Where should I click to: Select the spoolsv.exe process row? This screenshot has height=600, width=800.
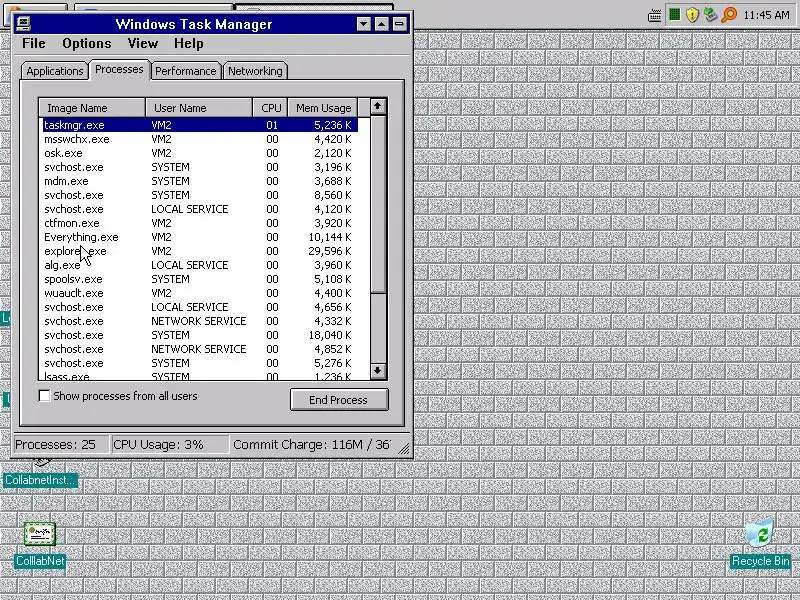199,279
